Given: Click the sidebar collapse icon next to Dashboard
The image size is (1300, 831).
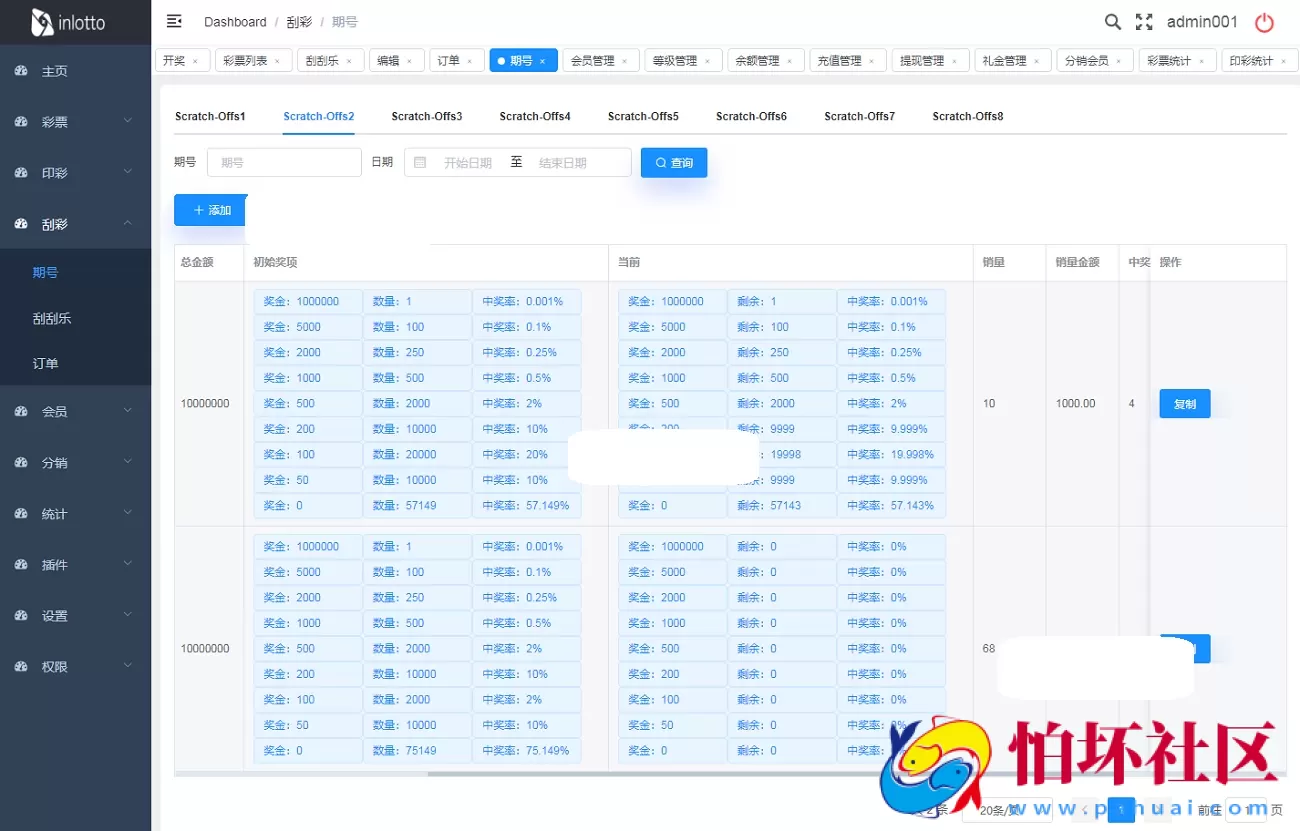Looking at the screenshot, I should (173, 20).
